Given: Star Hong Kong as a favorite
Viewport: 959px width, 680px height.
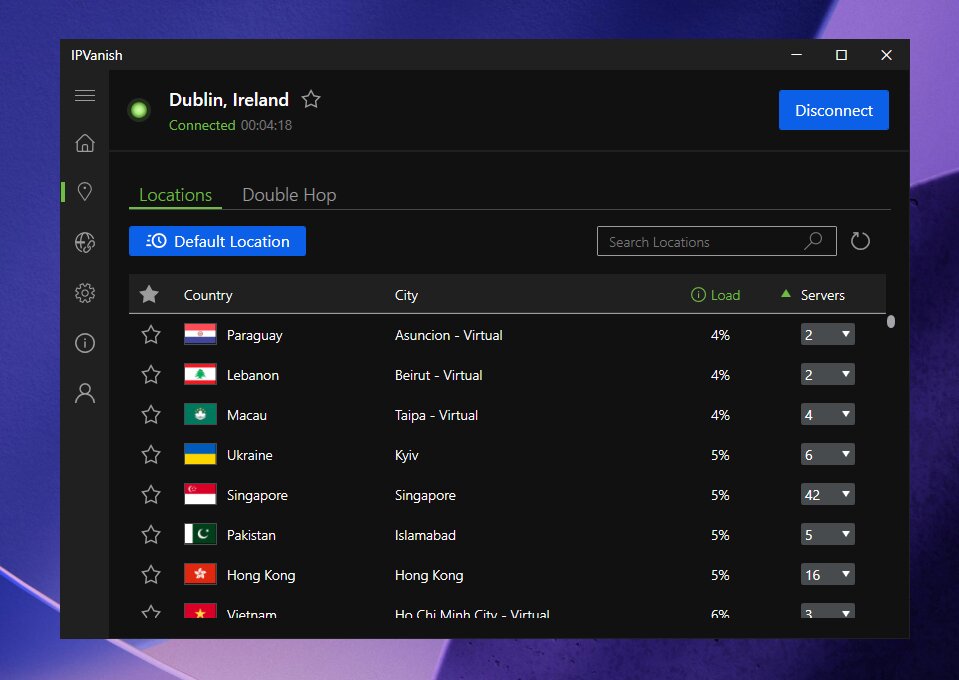Looking at the screenshot, I should tap(151, 574).
